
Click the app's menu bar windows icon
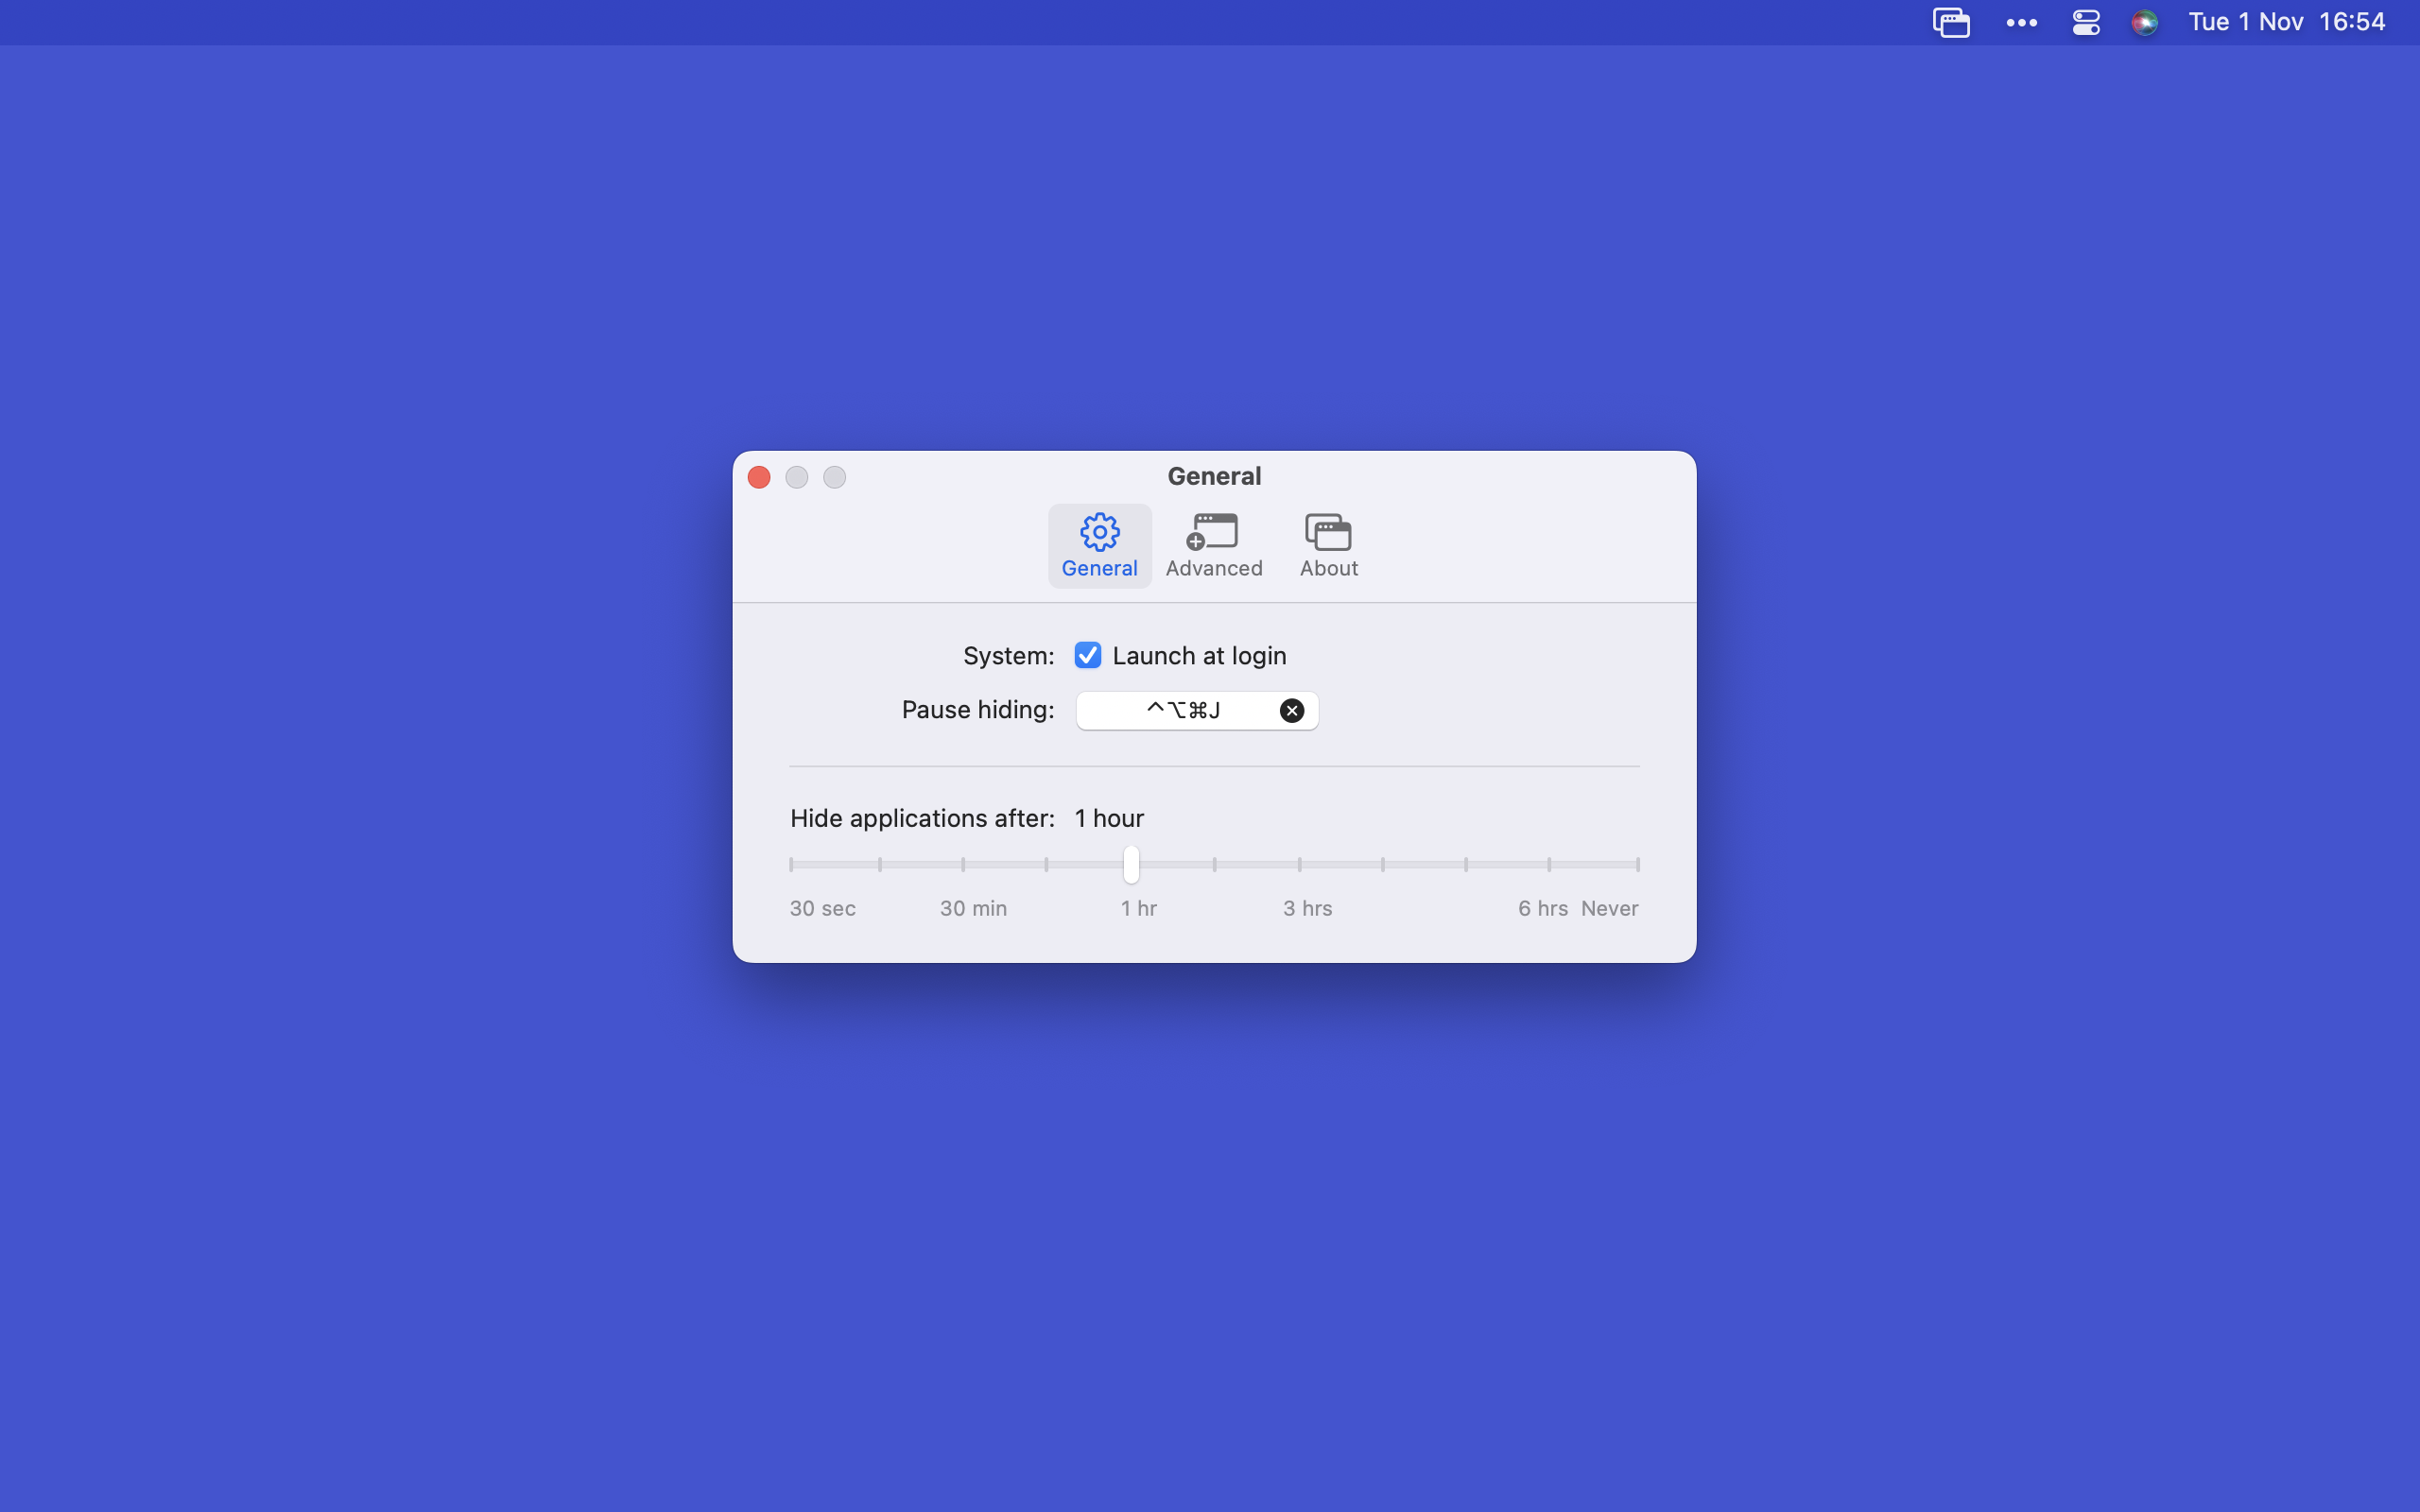tap(1950, 22)
